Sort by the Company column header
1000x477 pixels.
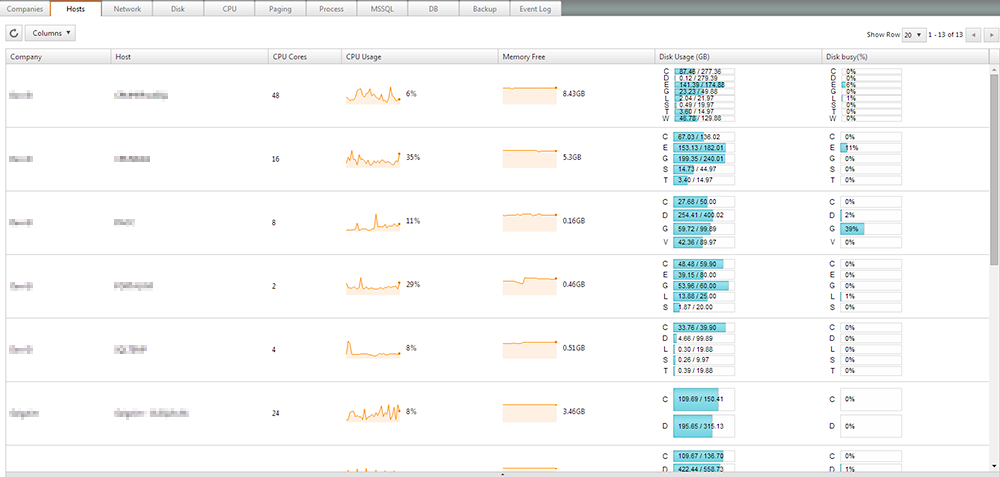point(58,57)
